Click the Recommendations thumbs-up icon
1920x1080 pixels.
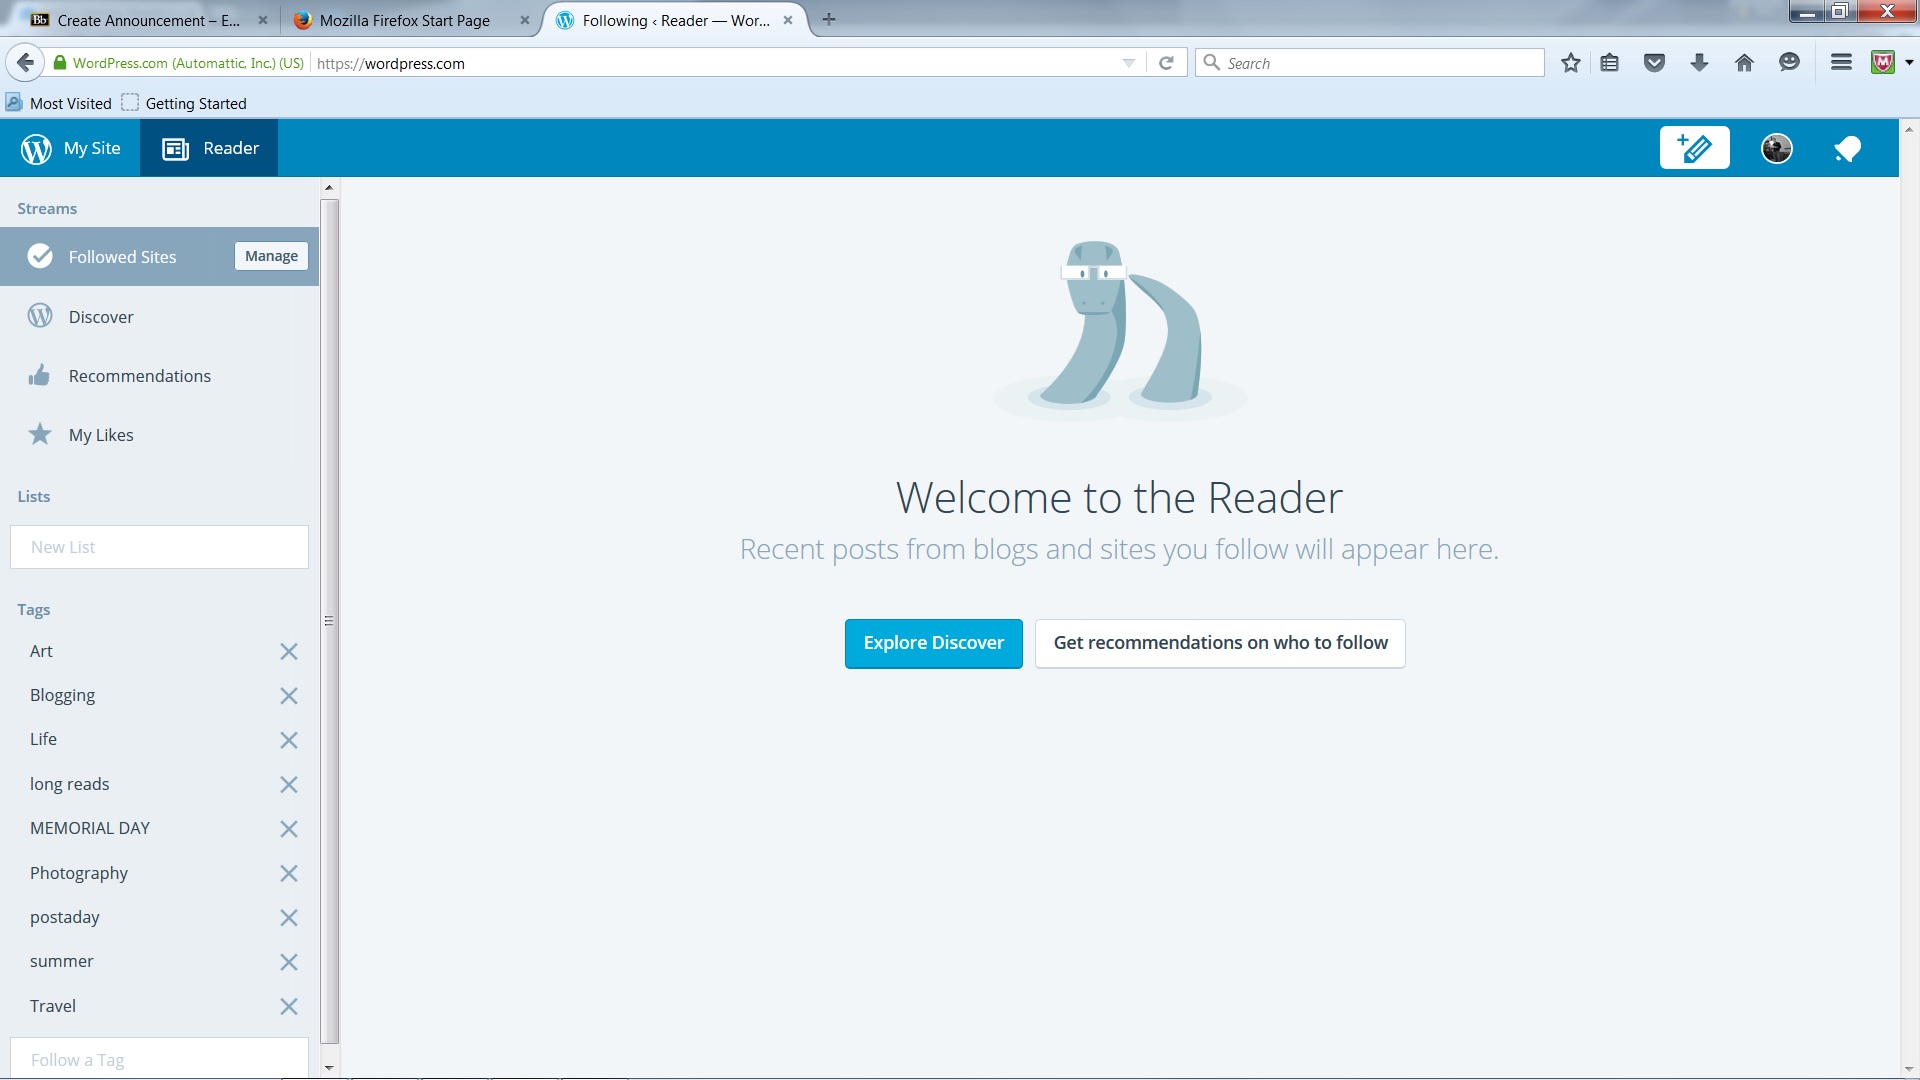click(39, 375)
